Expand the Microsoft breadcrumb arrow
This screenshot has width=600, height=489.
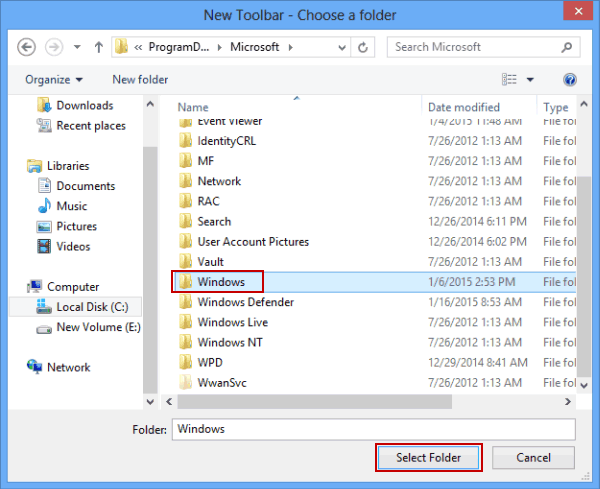coord(291,47)
